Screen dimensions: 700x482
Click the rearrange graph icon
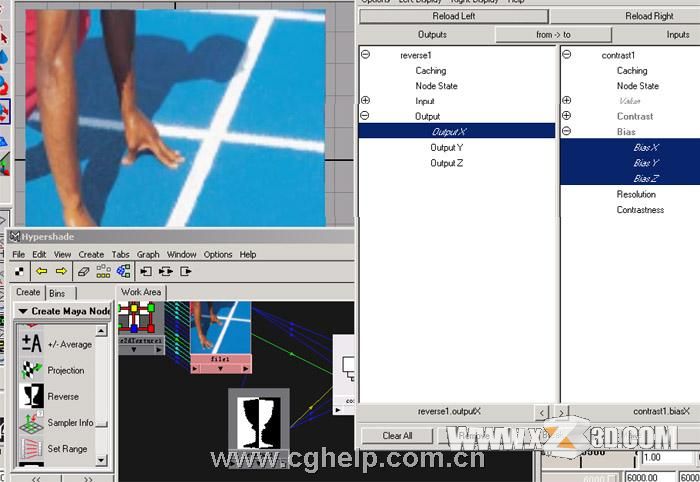pos(104,271)
